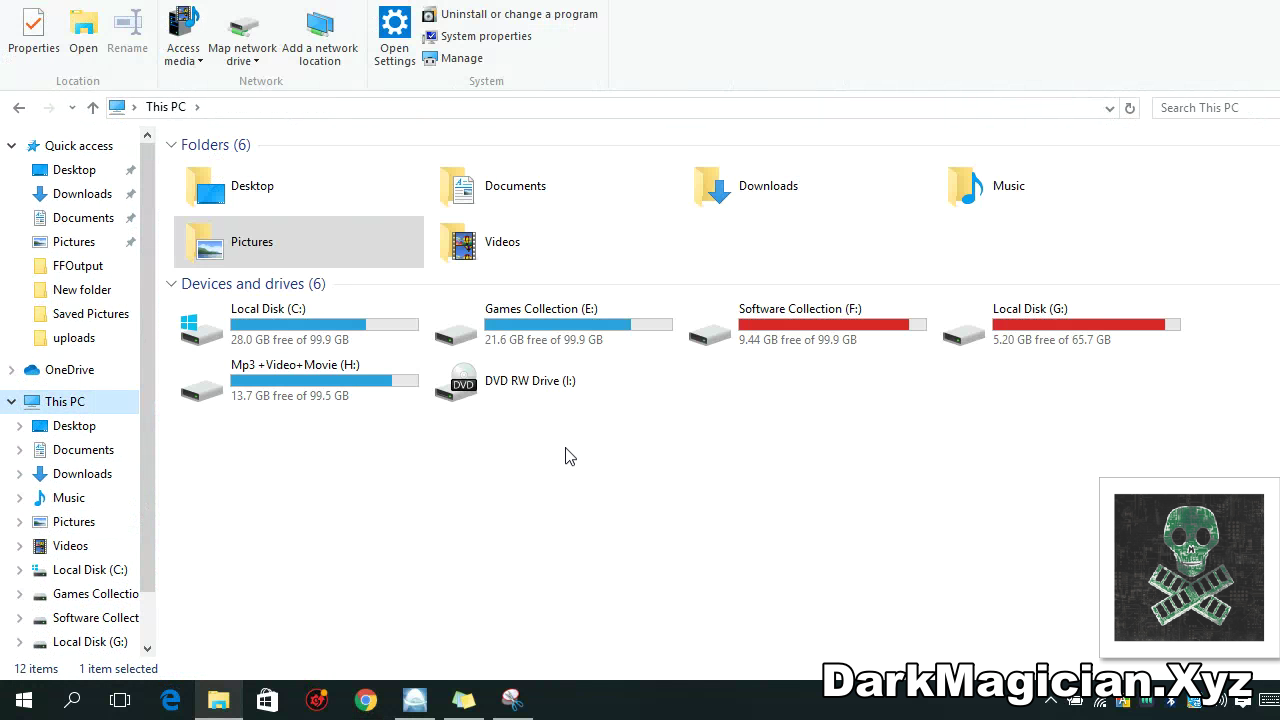The height and width of the screenshot is (720, 1280).
Task: Open Task View on taskbar
Action: (x=120, y=700)
